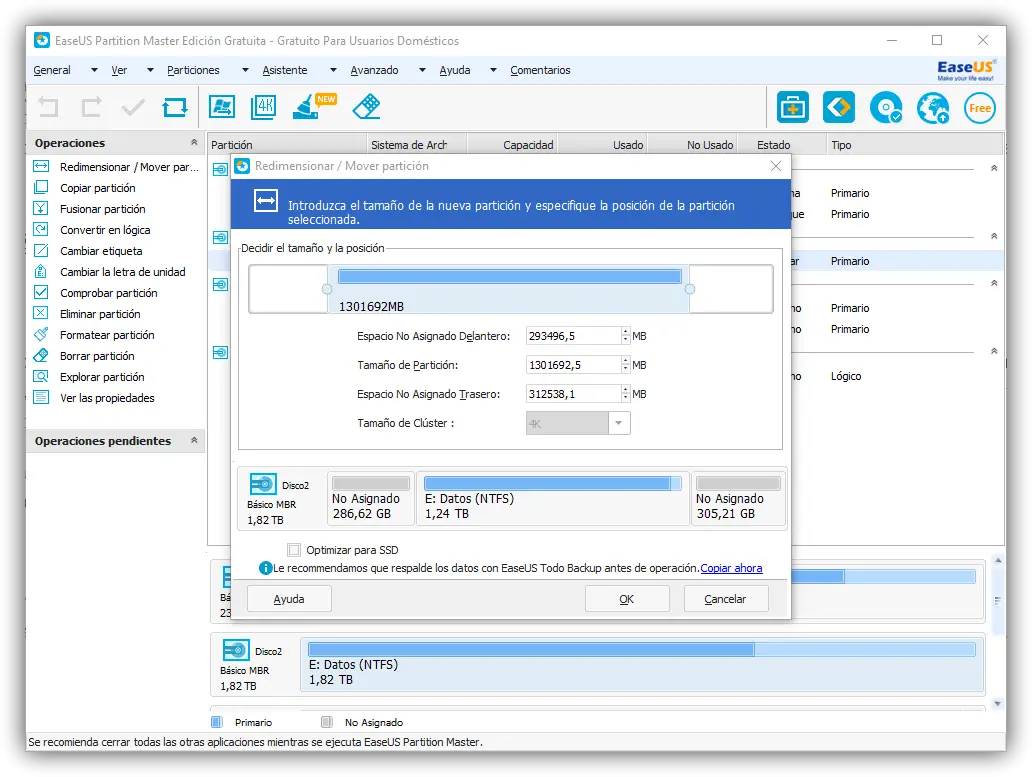Screen dimensions: 1032x777
Task: Click the right resize handle of partition bar
Action: click(689, 289)
